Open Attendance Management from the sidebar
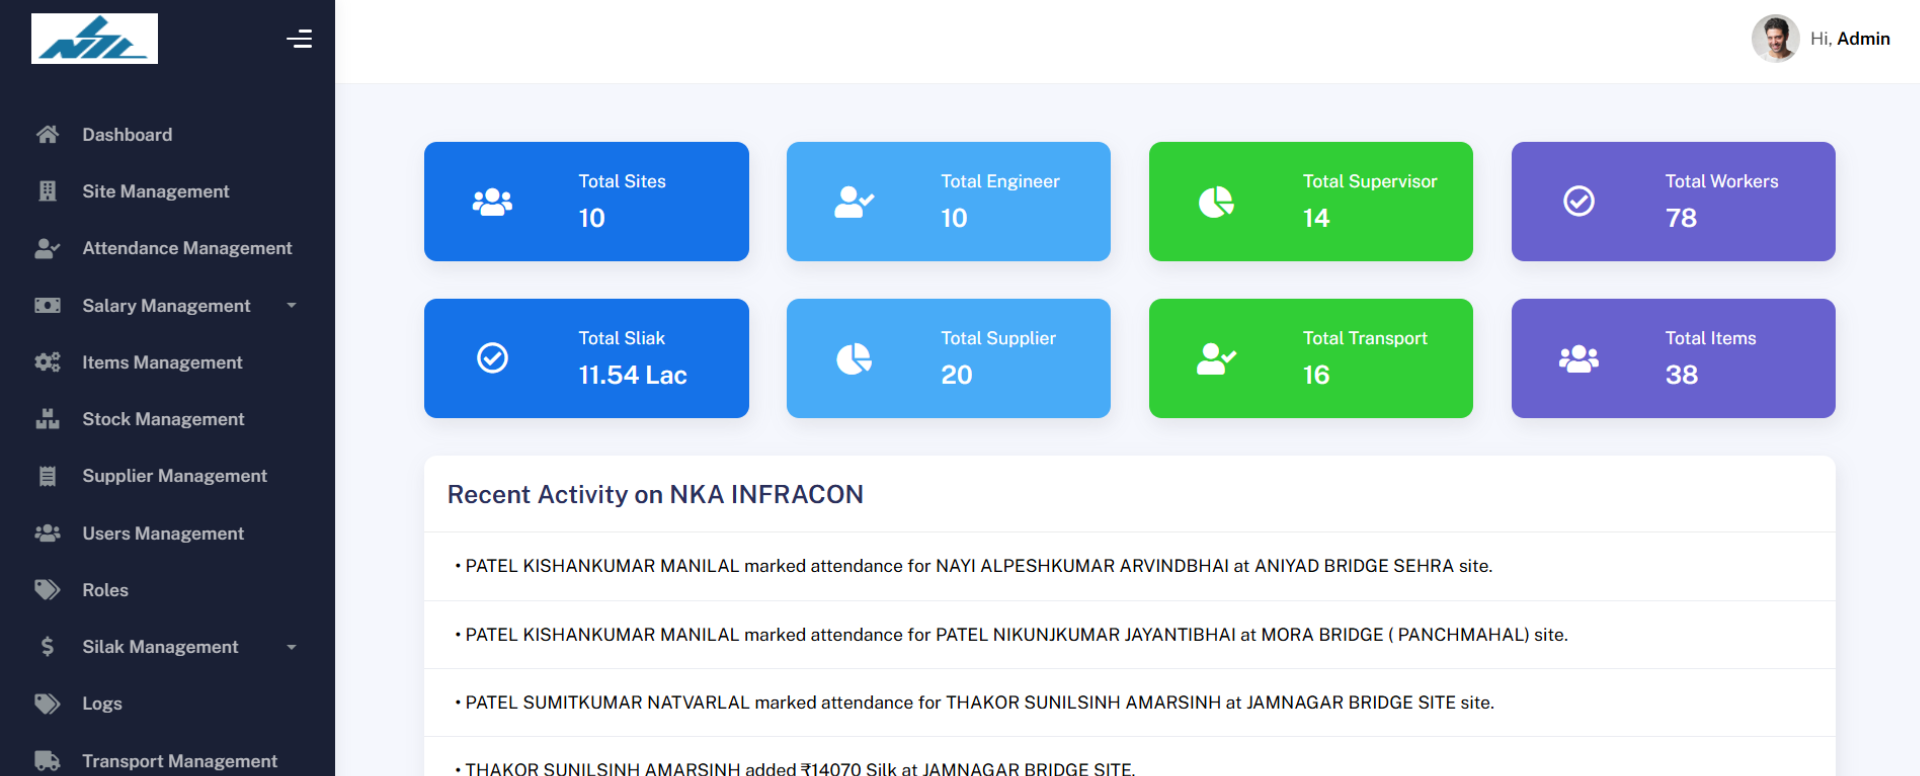Image resolution: width=1920 pixels, height=776 pixels. tap(187, 248)
